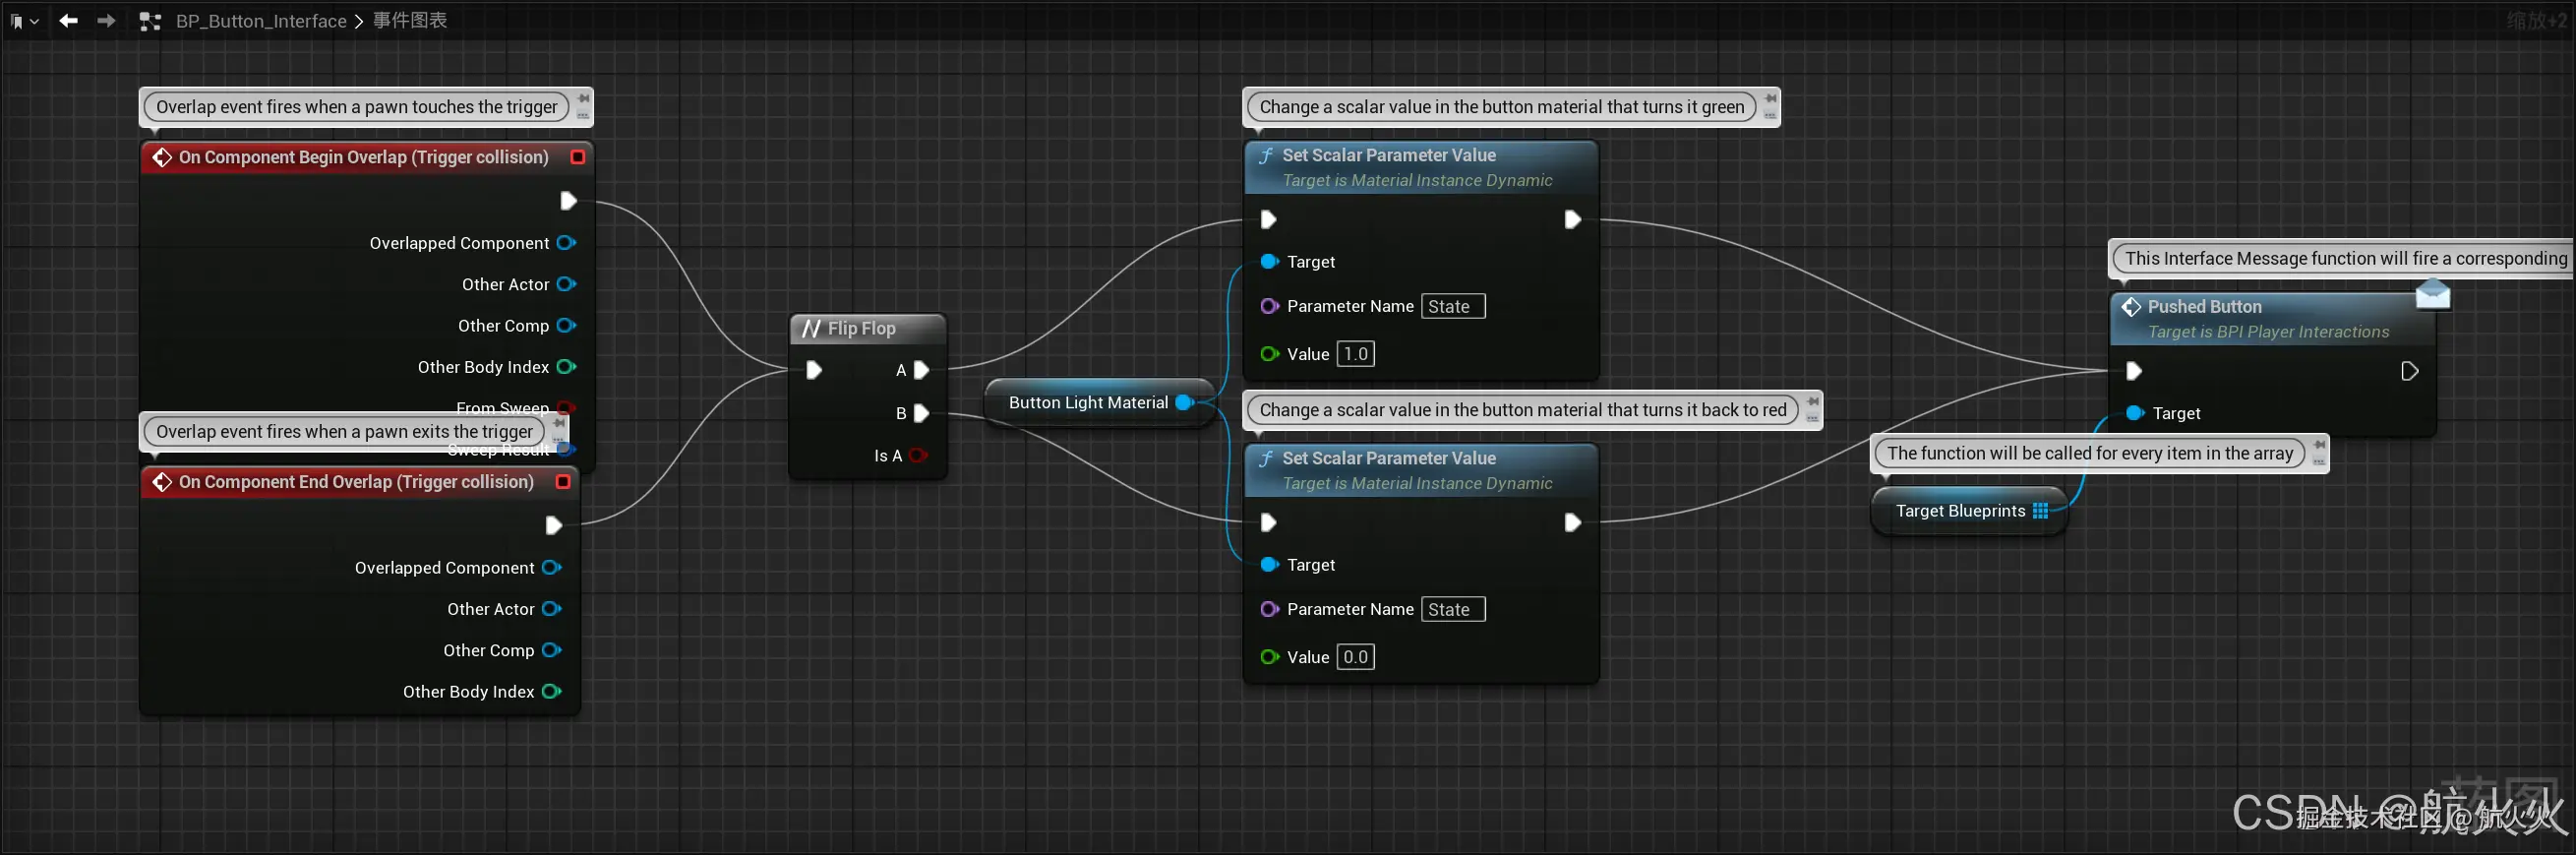Click green Set Scalar node's output execution pin
2576x855 pixels.
tap(1572, 219)
